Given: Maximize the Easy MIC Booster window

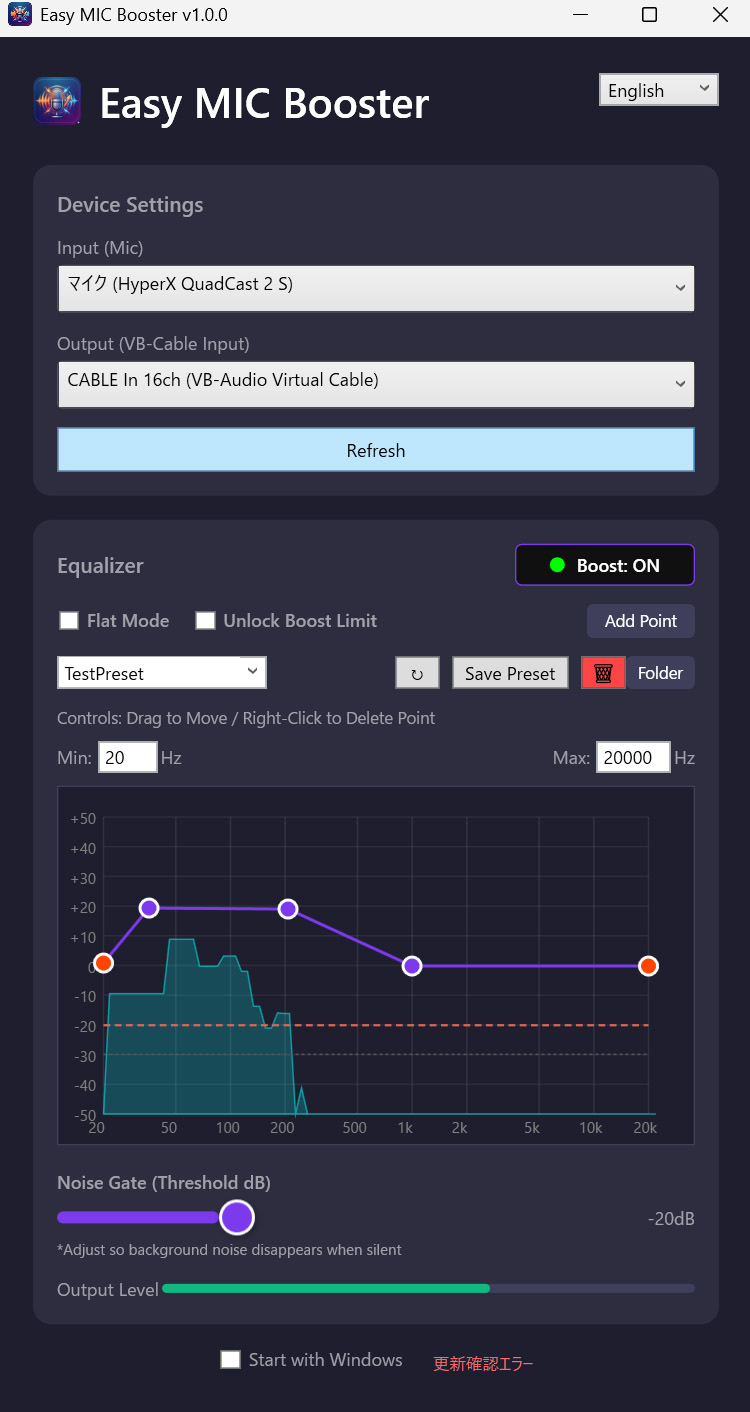Looking at the screenshot, I should [649, 15].
